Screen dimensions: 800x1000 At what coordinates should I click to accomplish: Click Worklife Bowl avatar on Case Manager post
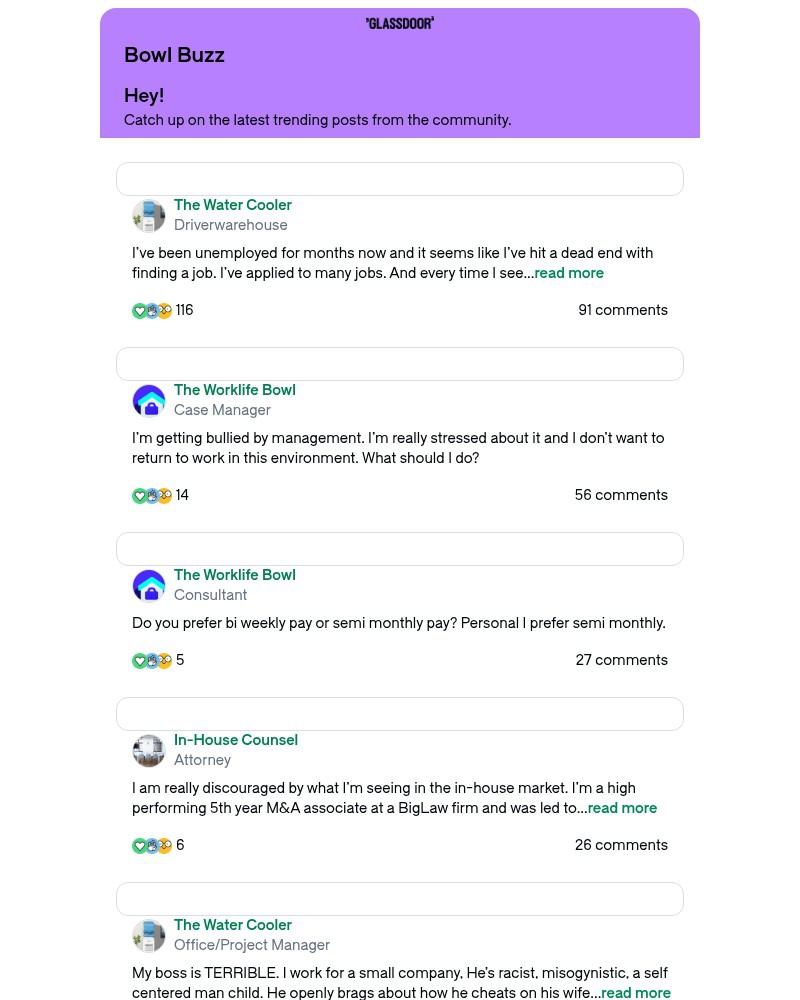point(149,401)
